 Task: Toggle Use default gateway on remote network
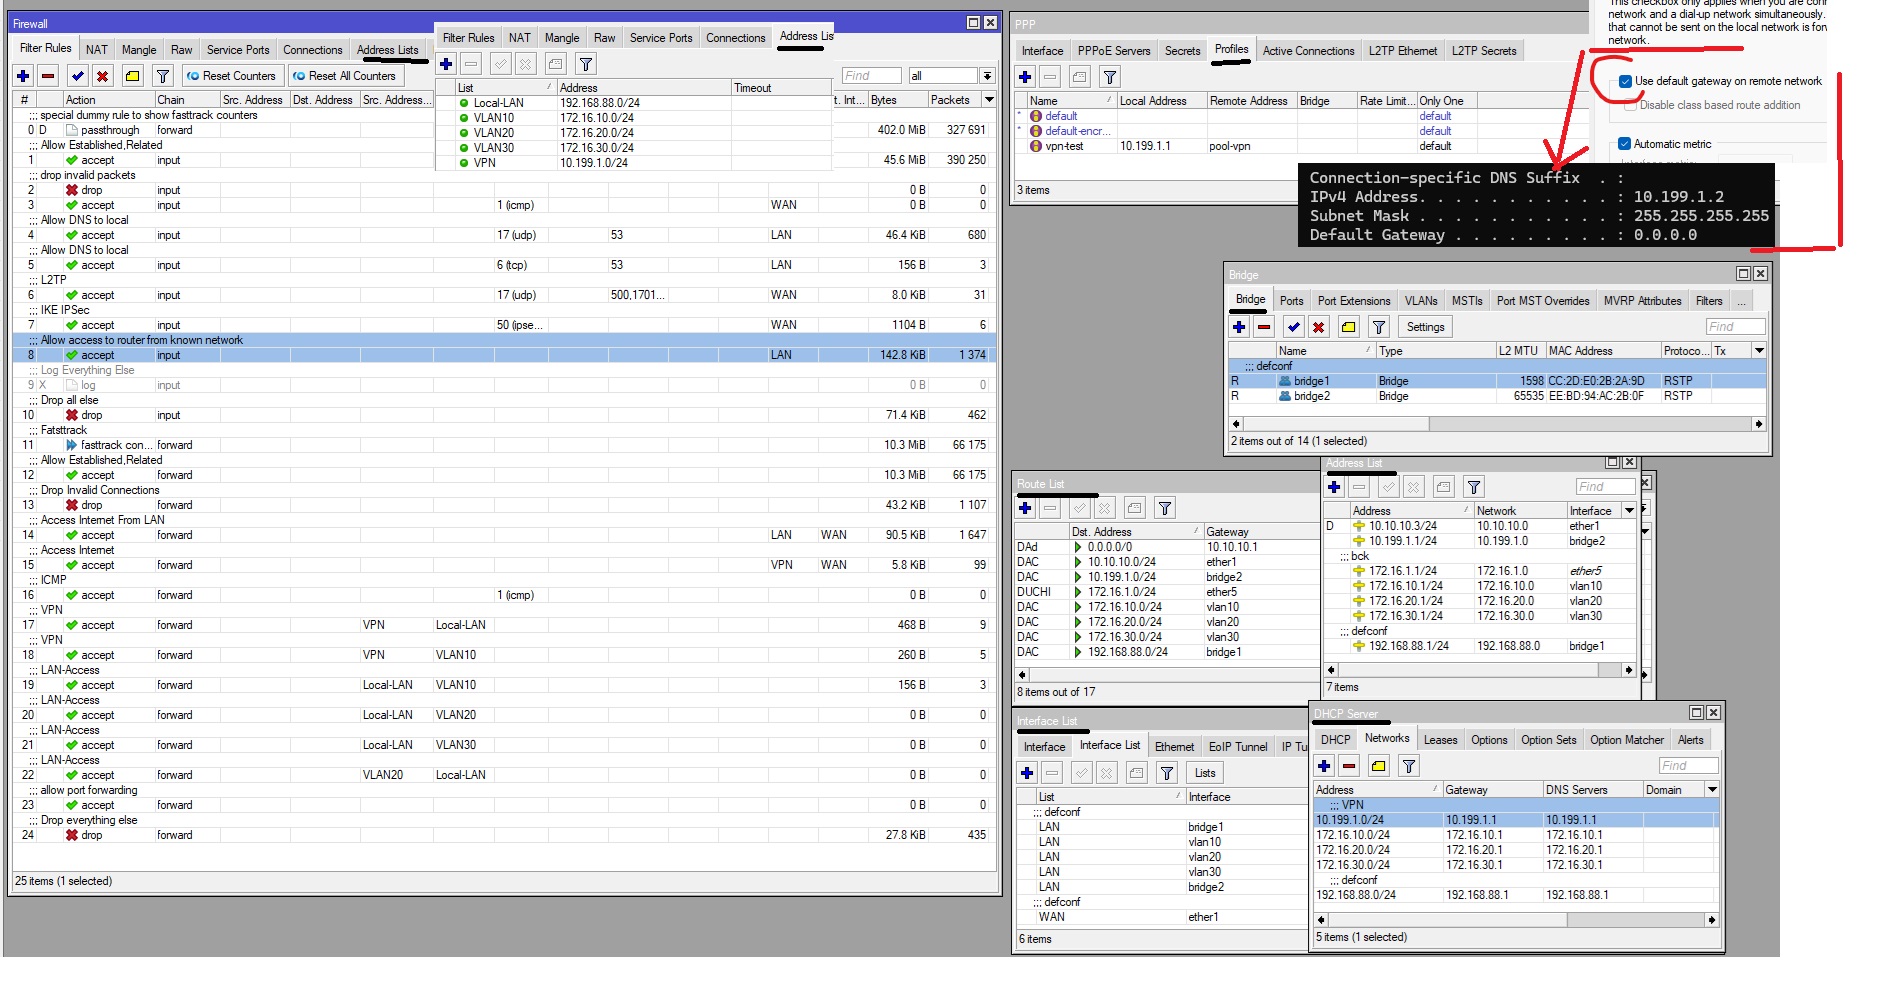tap(1625, 82)
